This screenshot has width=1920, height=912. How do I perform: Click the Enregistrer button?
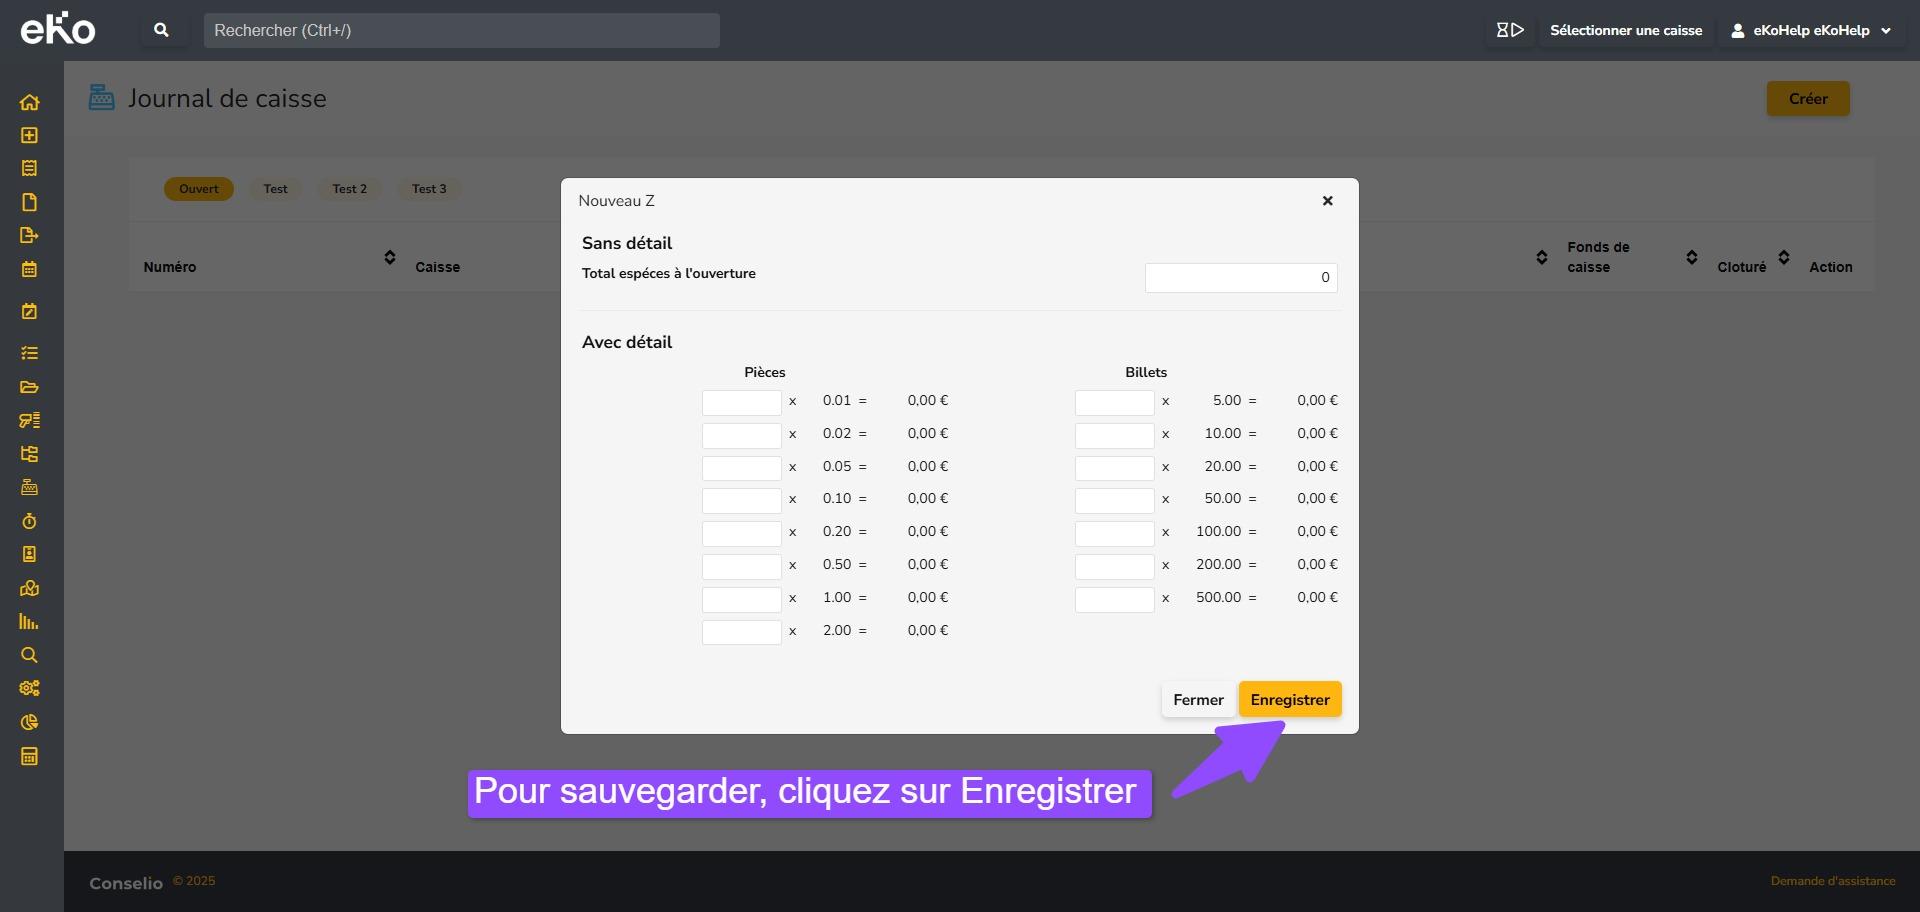(x=1289, y=700)
